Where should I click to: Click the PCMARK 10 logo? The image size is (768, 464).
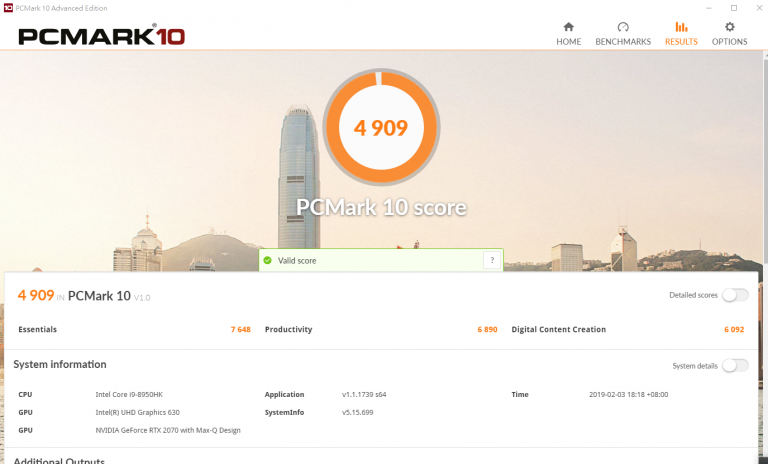pos(101,35)
